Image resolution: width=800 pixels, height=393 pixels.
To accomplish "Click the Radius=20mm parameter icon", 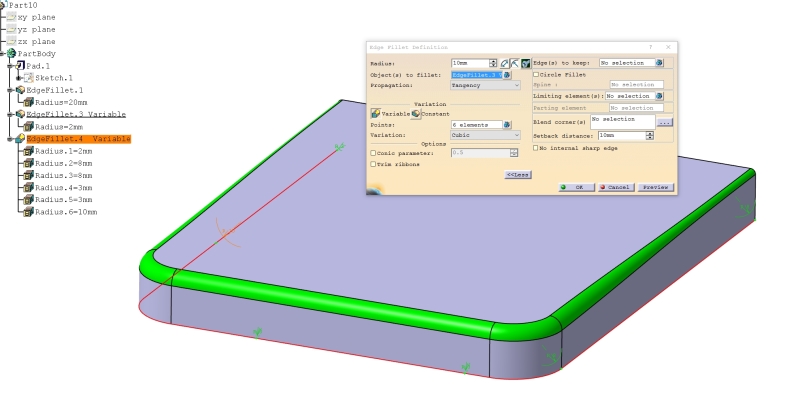I will click(x=29, y=102).
